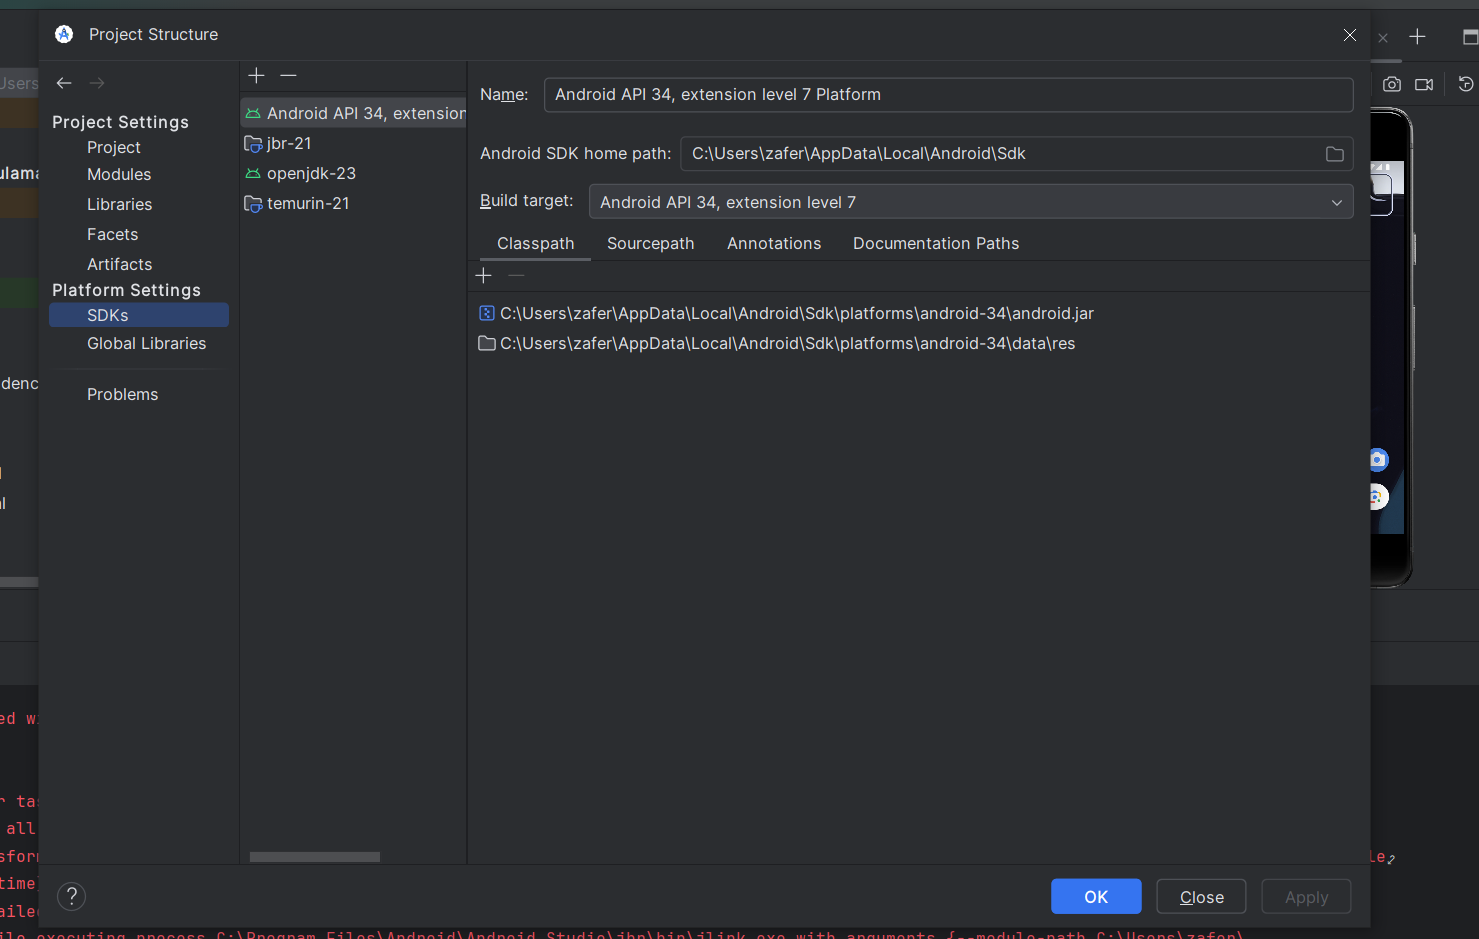Click the OK button
Viewport: 1479px width, 939px height.
coord(1096,897)
